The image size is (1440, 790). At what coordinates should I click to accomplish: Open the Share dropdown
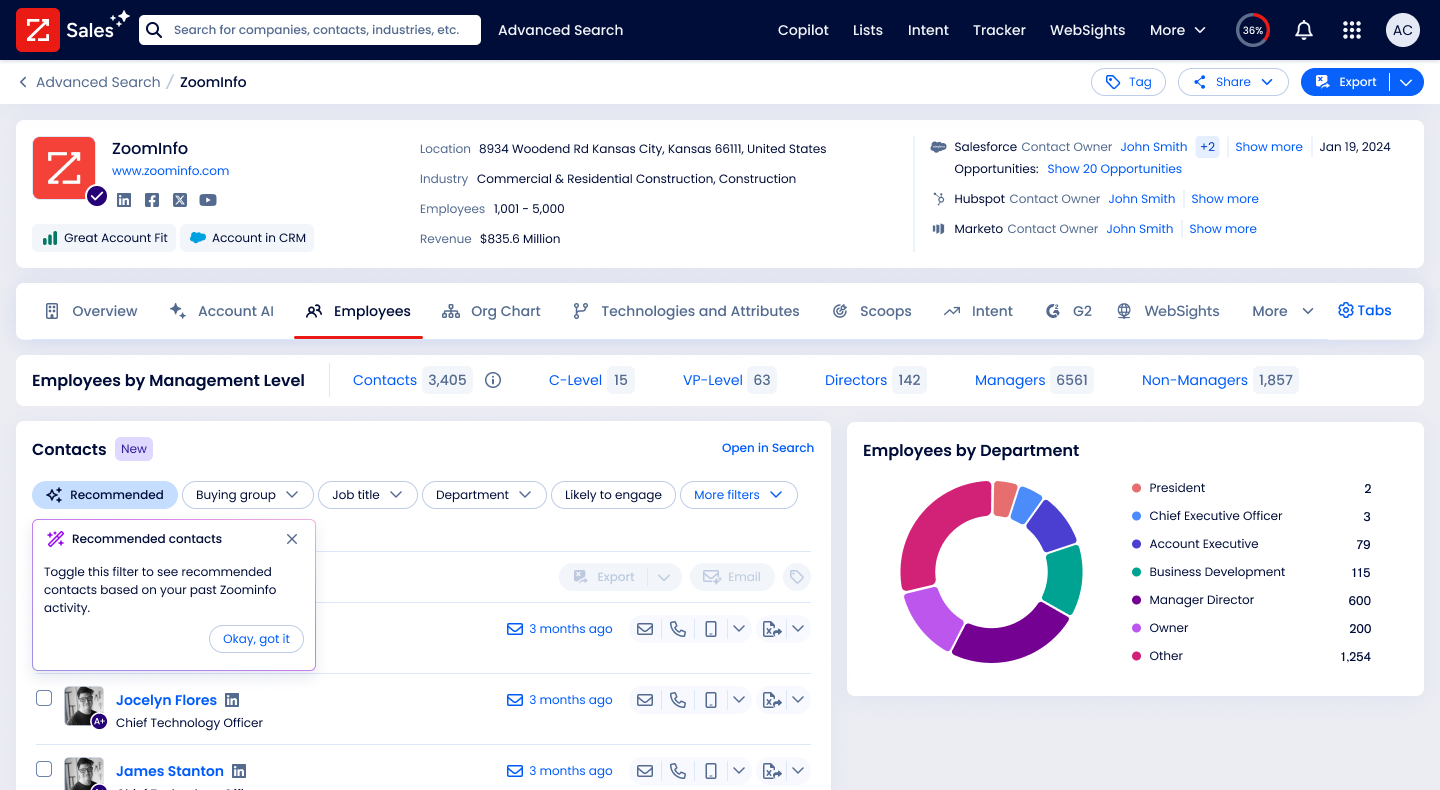click(x=1232, y=82)
